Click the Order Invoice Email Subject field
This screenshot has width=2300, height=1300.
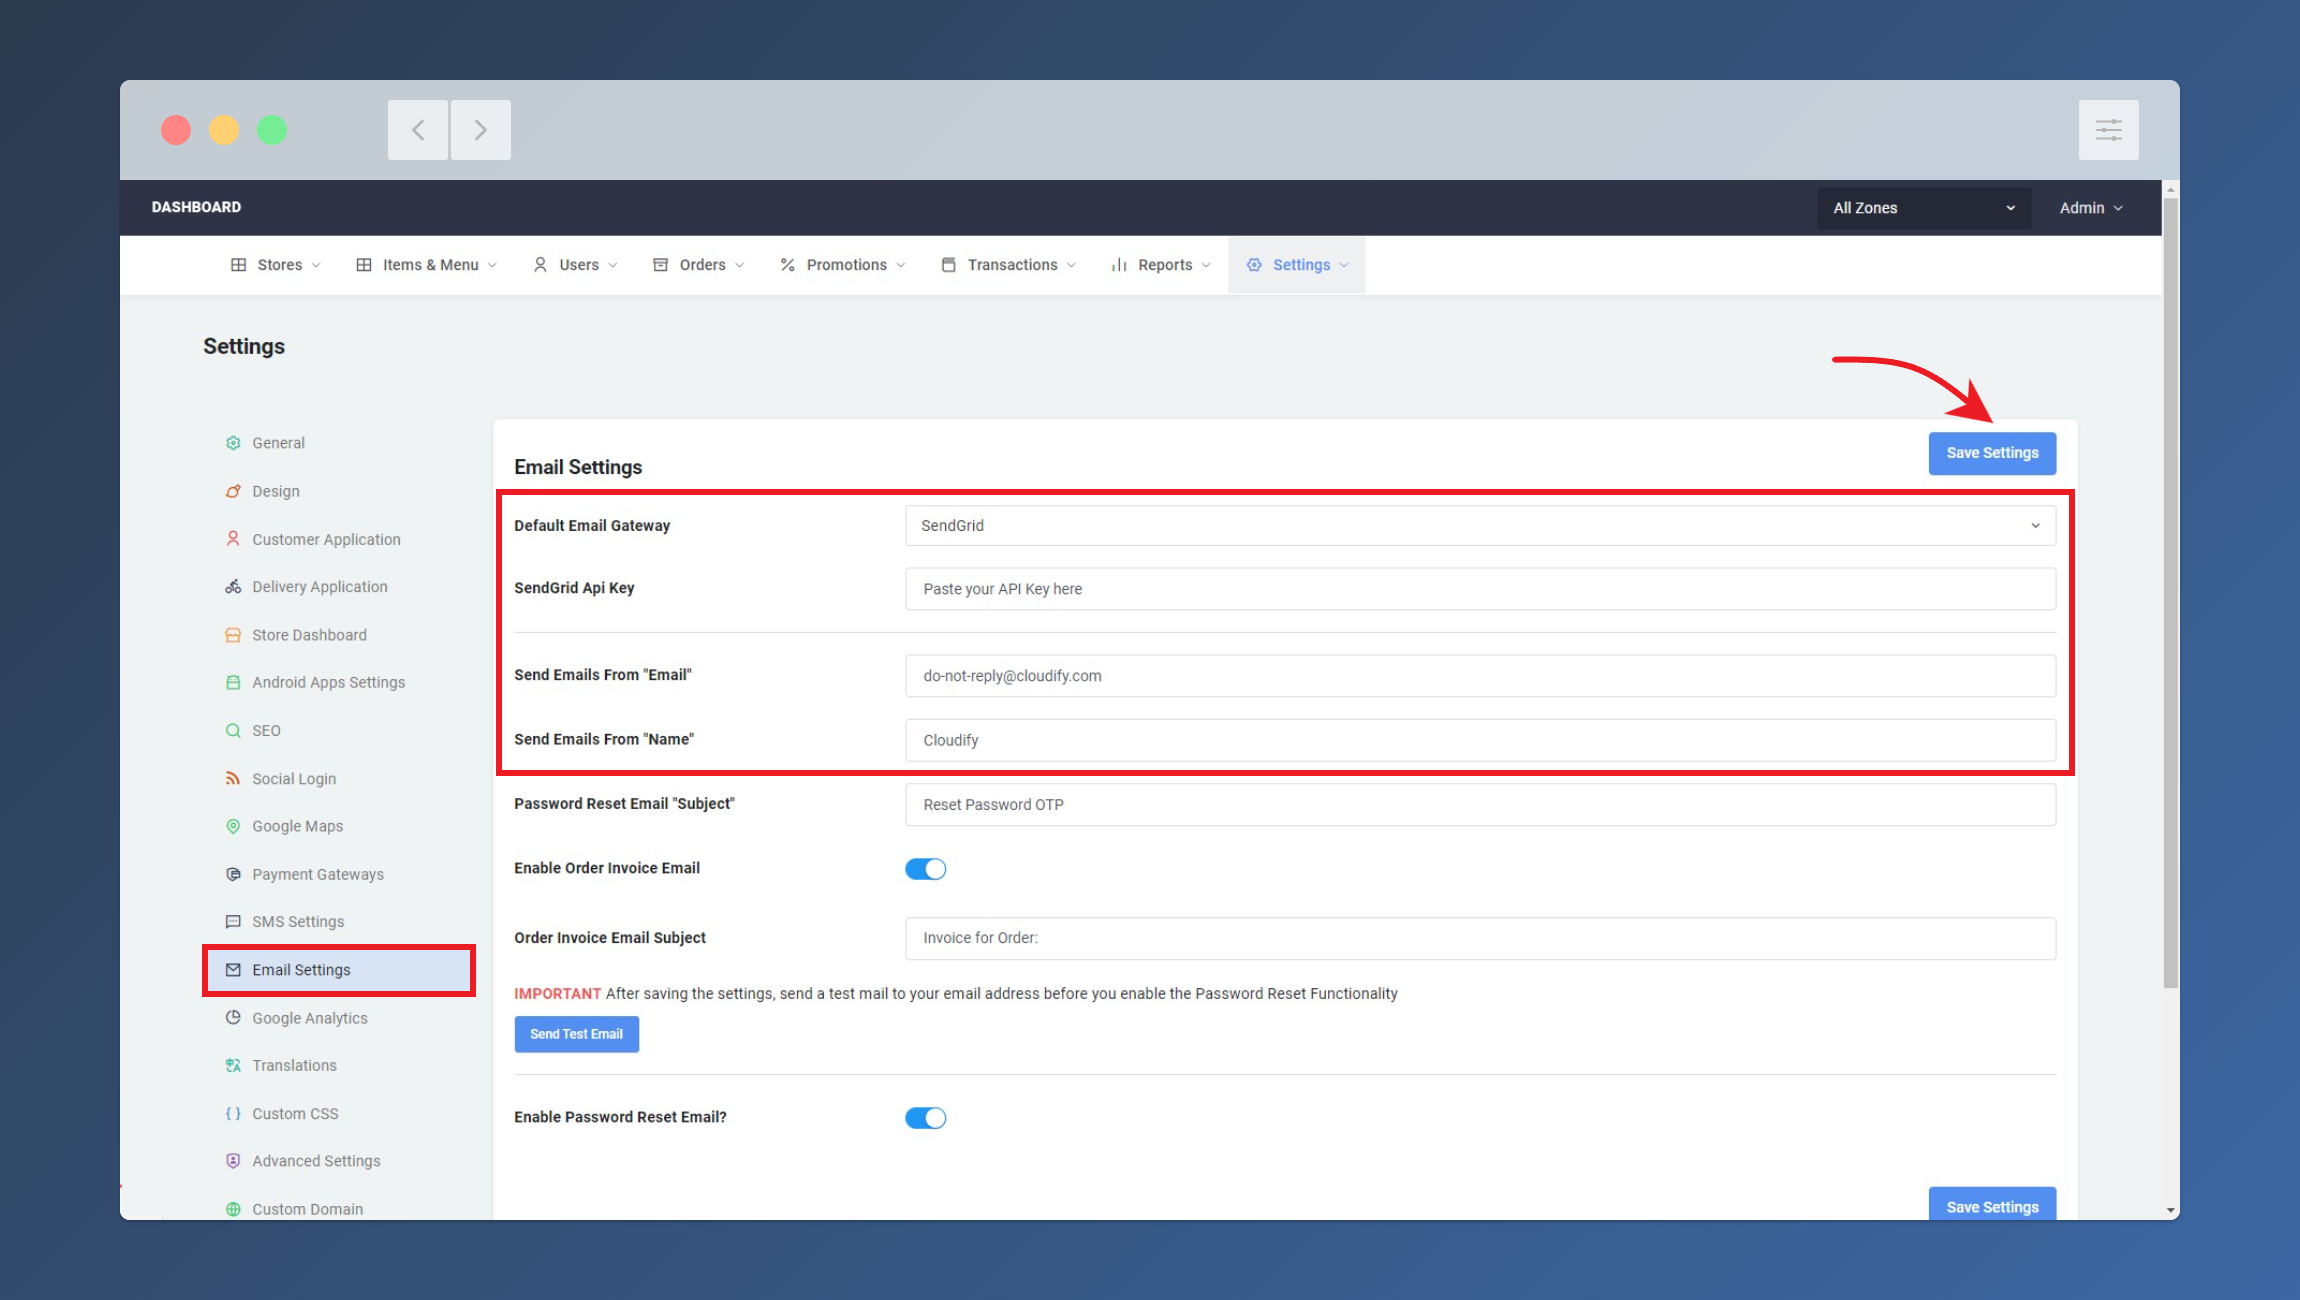click(x=1480, y=938)
